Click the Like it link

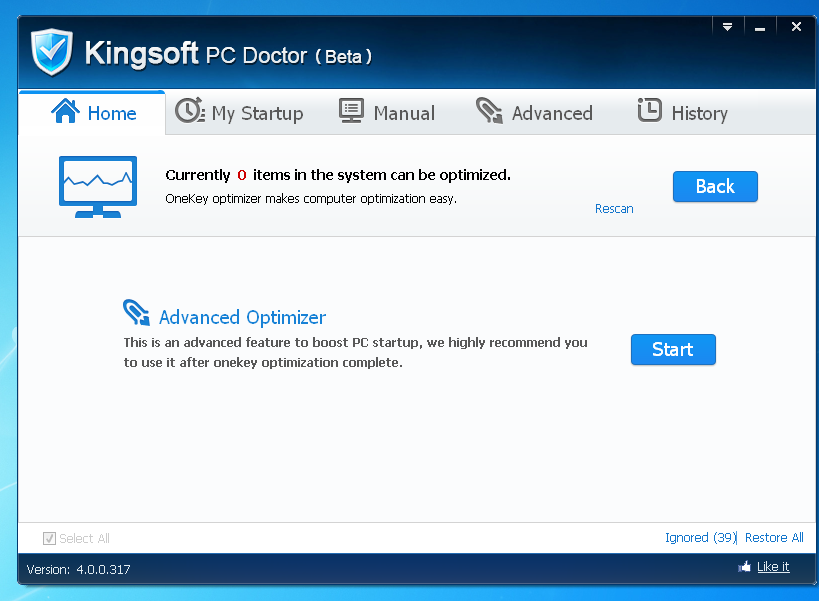click(x=773, y=567)
